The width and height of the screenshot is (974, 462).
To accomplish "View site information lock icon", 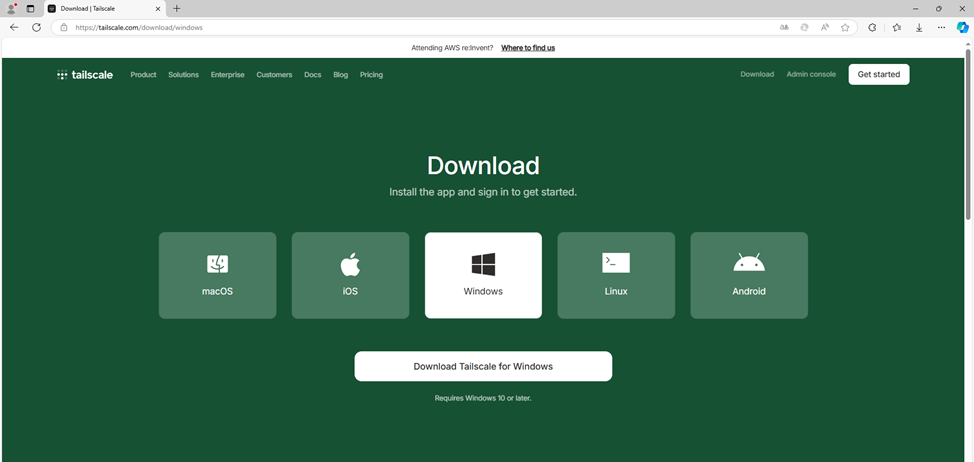I will click(x=63, y=27).
